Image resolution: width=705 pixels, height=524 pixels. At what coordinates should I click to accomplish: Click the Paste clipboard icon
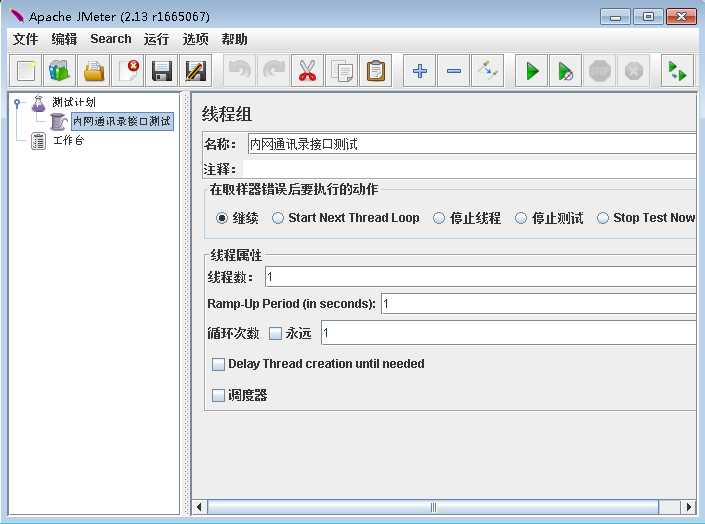(376, 71)
